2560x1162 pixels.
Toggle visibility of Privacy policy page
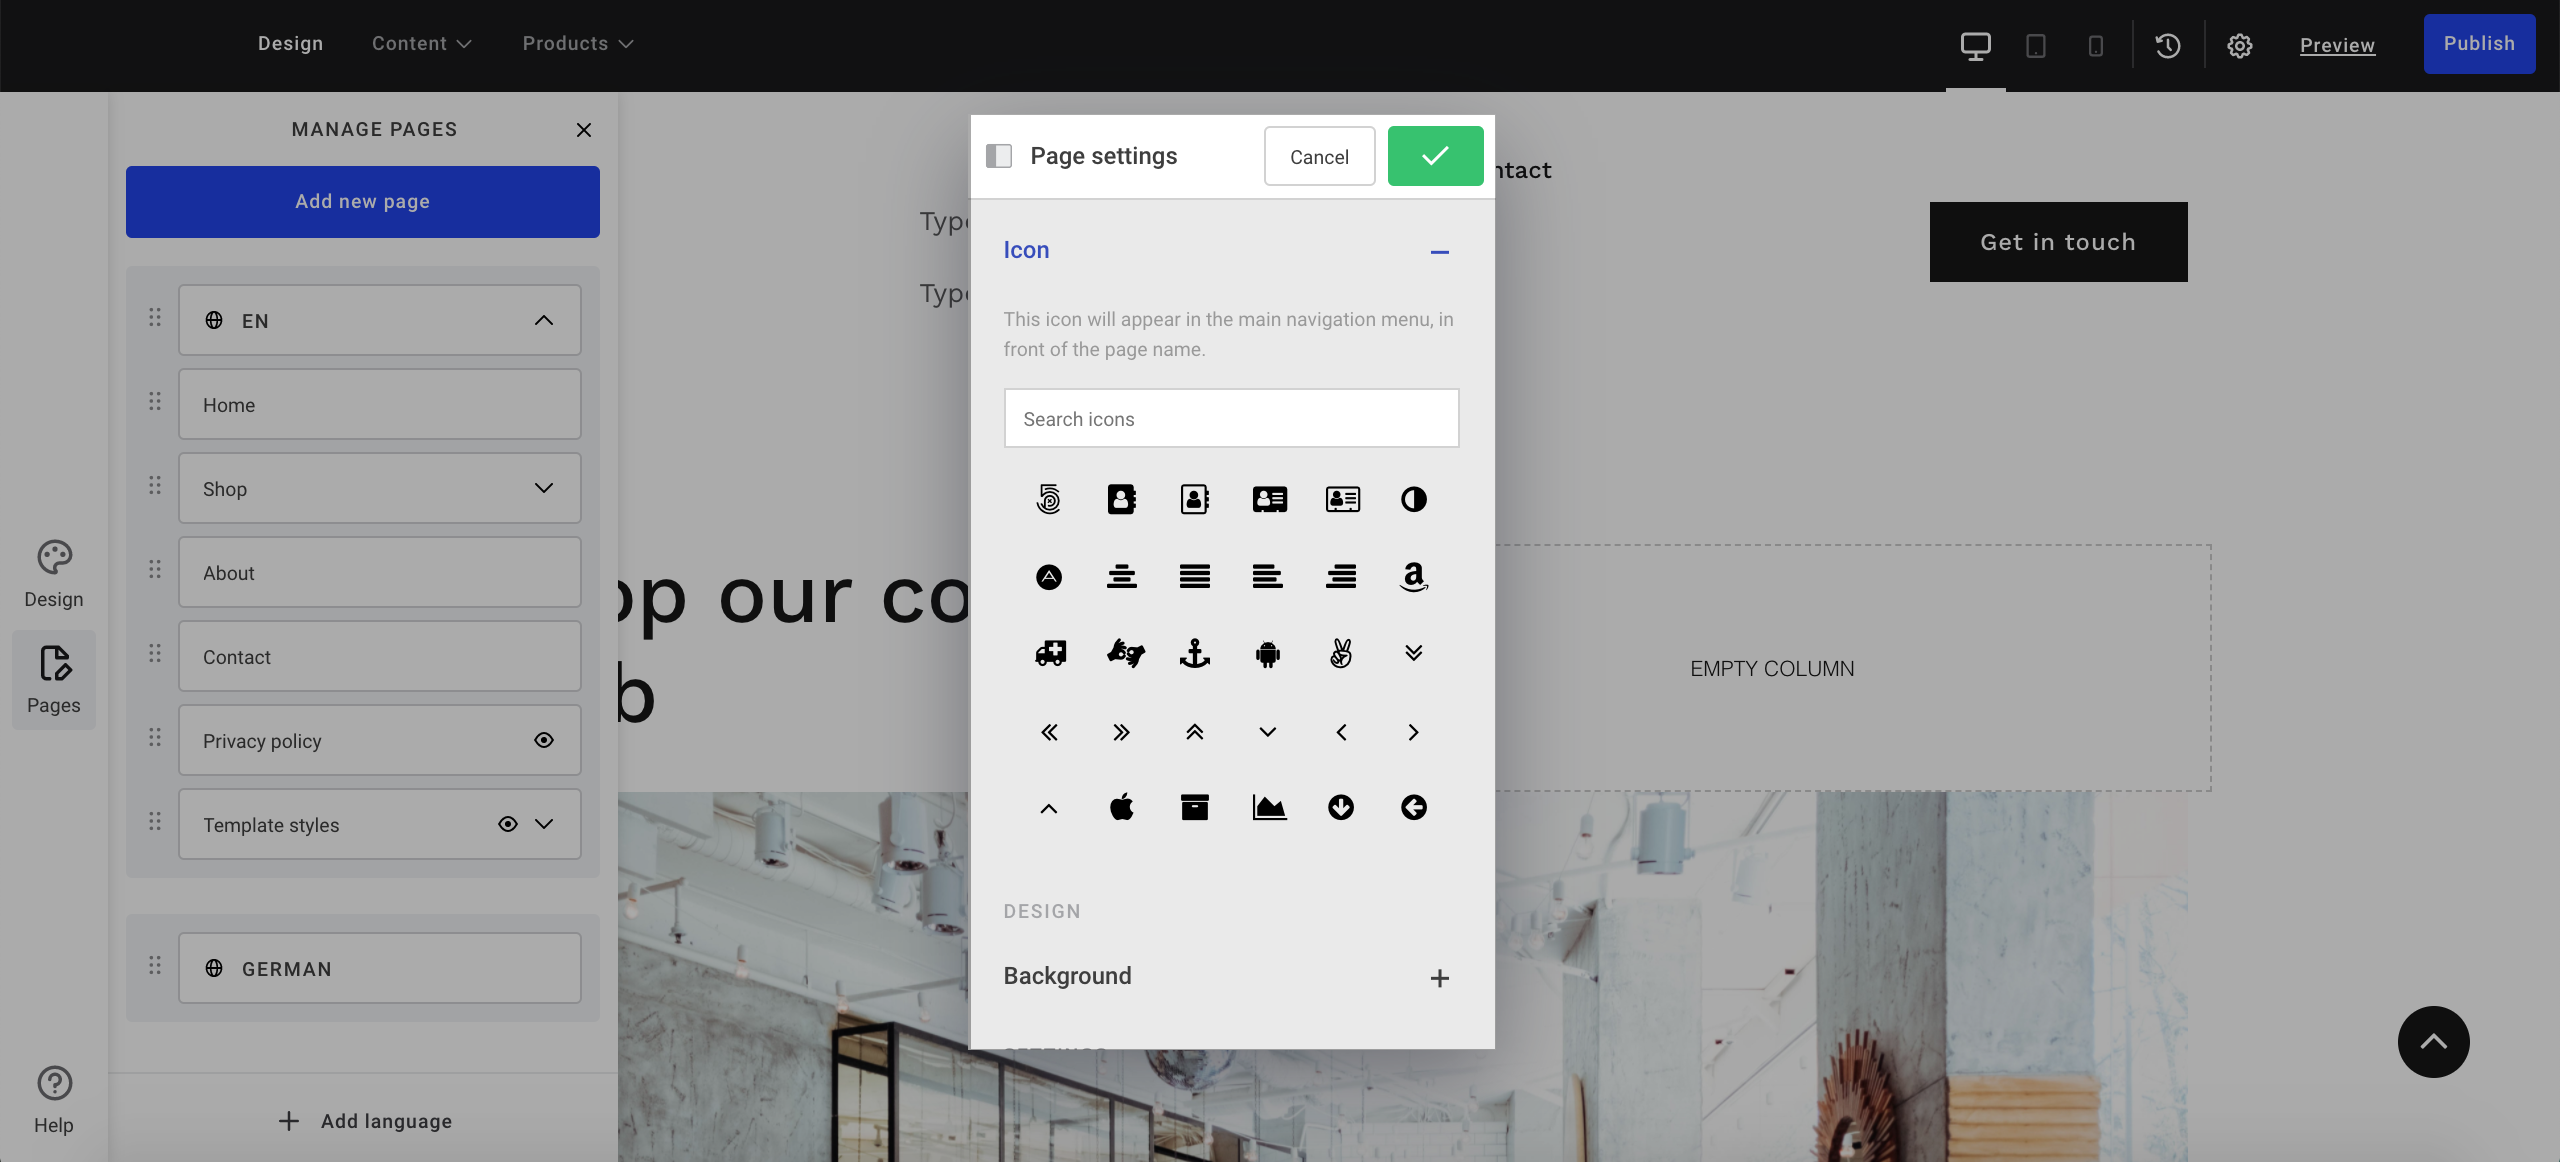pos(544,740)
